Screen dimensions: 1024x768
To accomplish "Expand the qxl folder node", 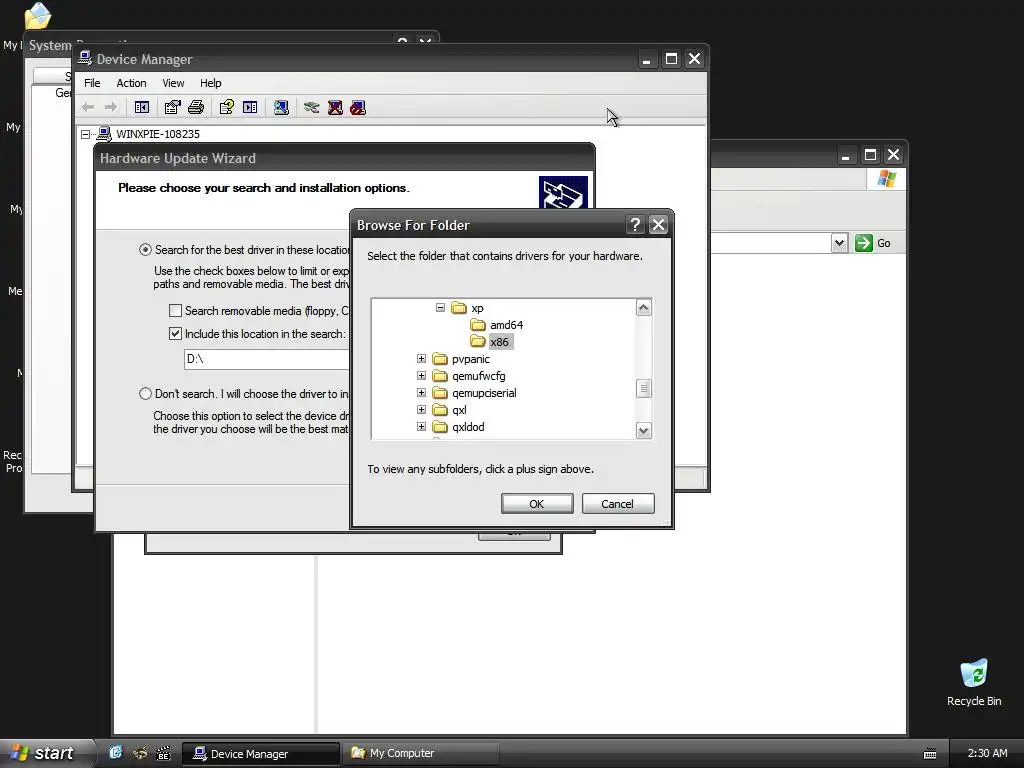I will pos(421,409).
